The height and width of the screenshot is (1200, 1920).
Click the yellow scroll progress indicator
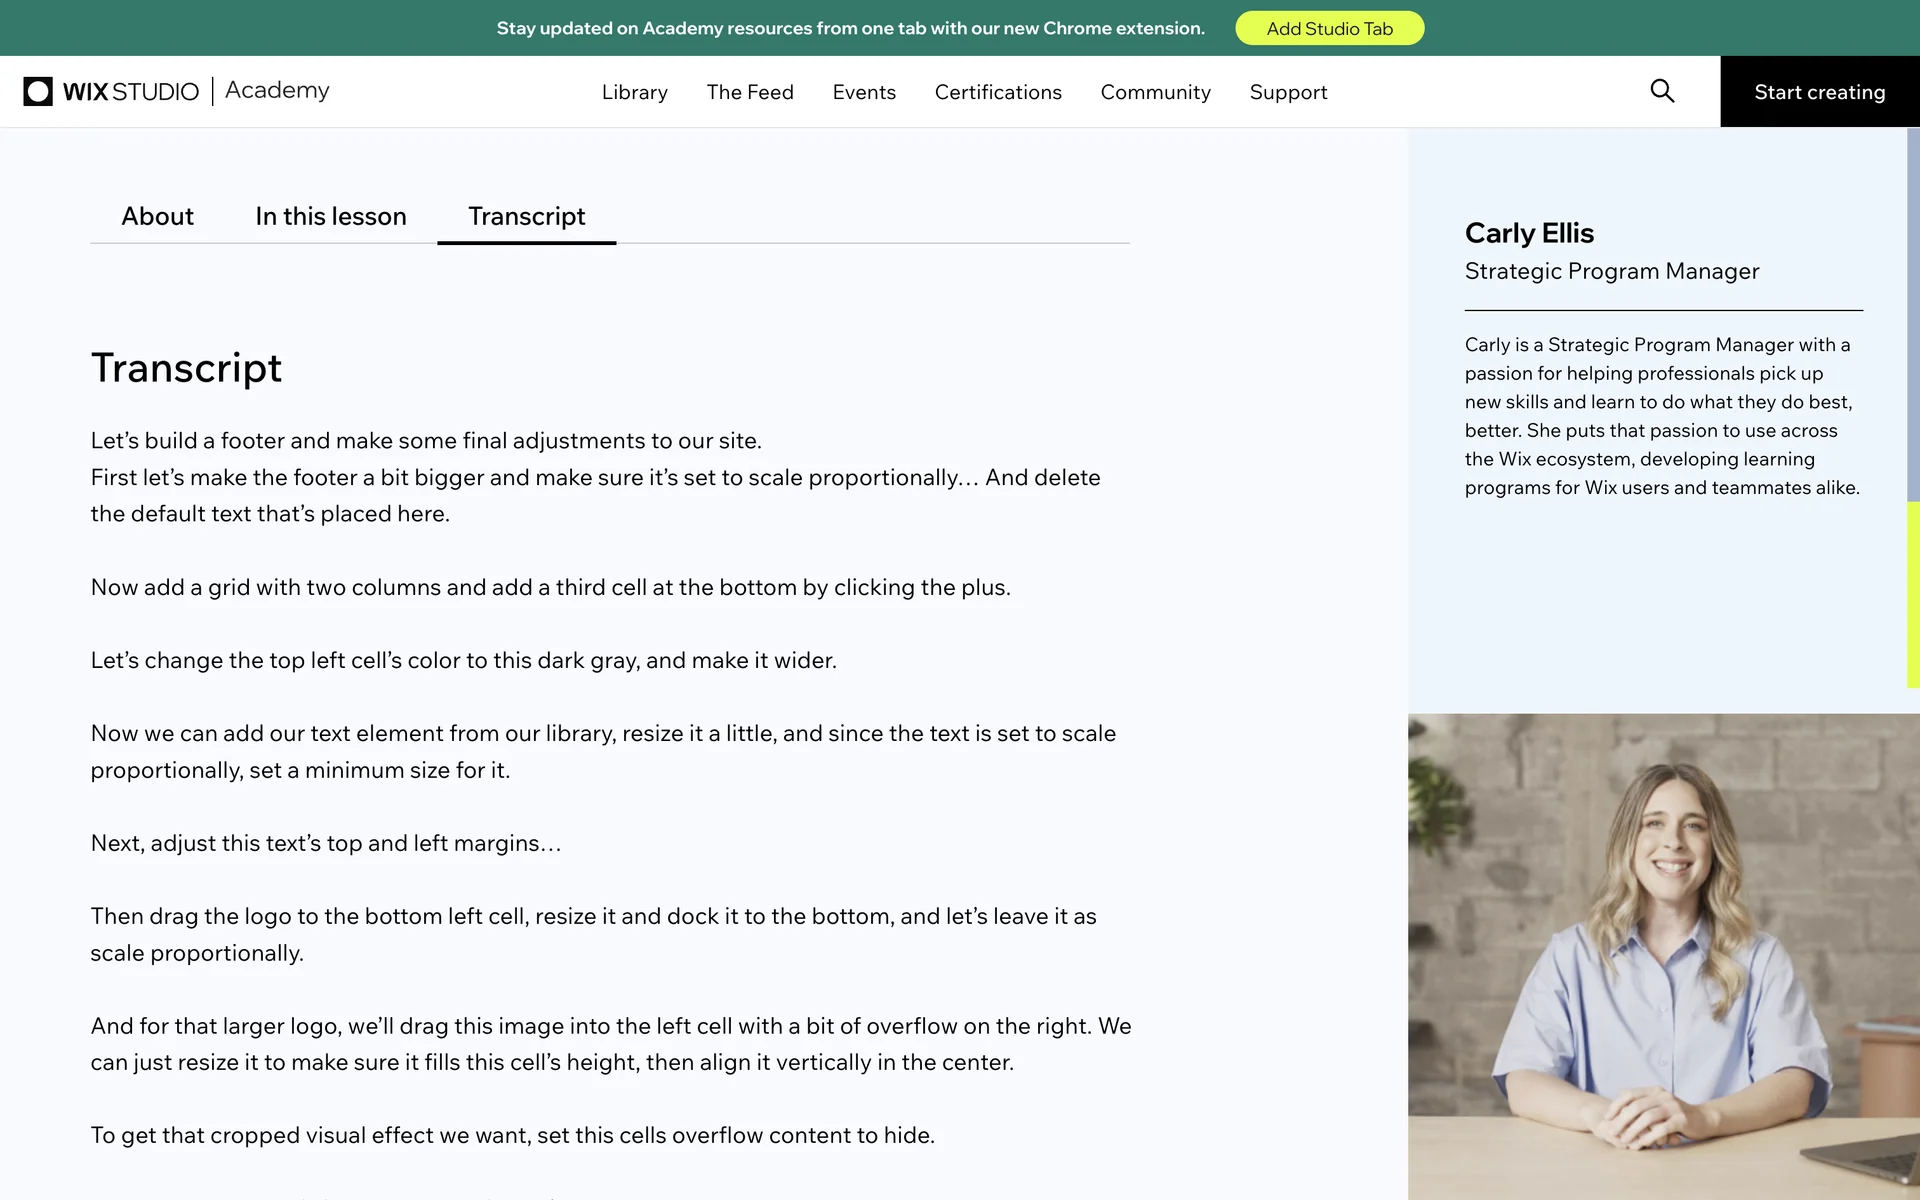tap(1912, 595)
